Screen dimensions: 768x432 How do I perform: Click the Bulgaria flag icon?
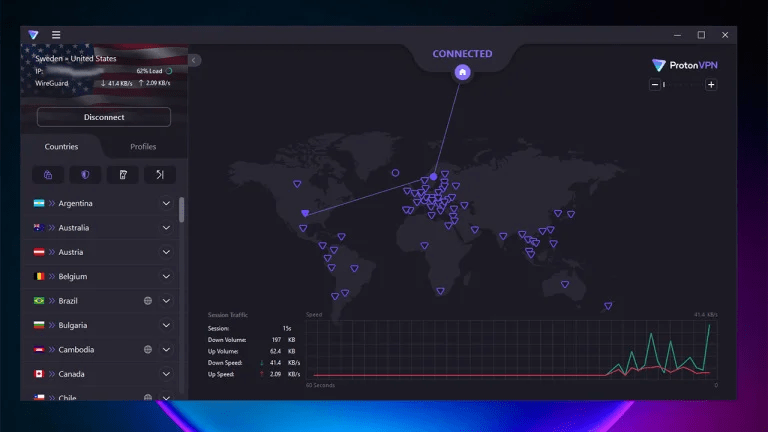tap(39, 325)
